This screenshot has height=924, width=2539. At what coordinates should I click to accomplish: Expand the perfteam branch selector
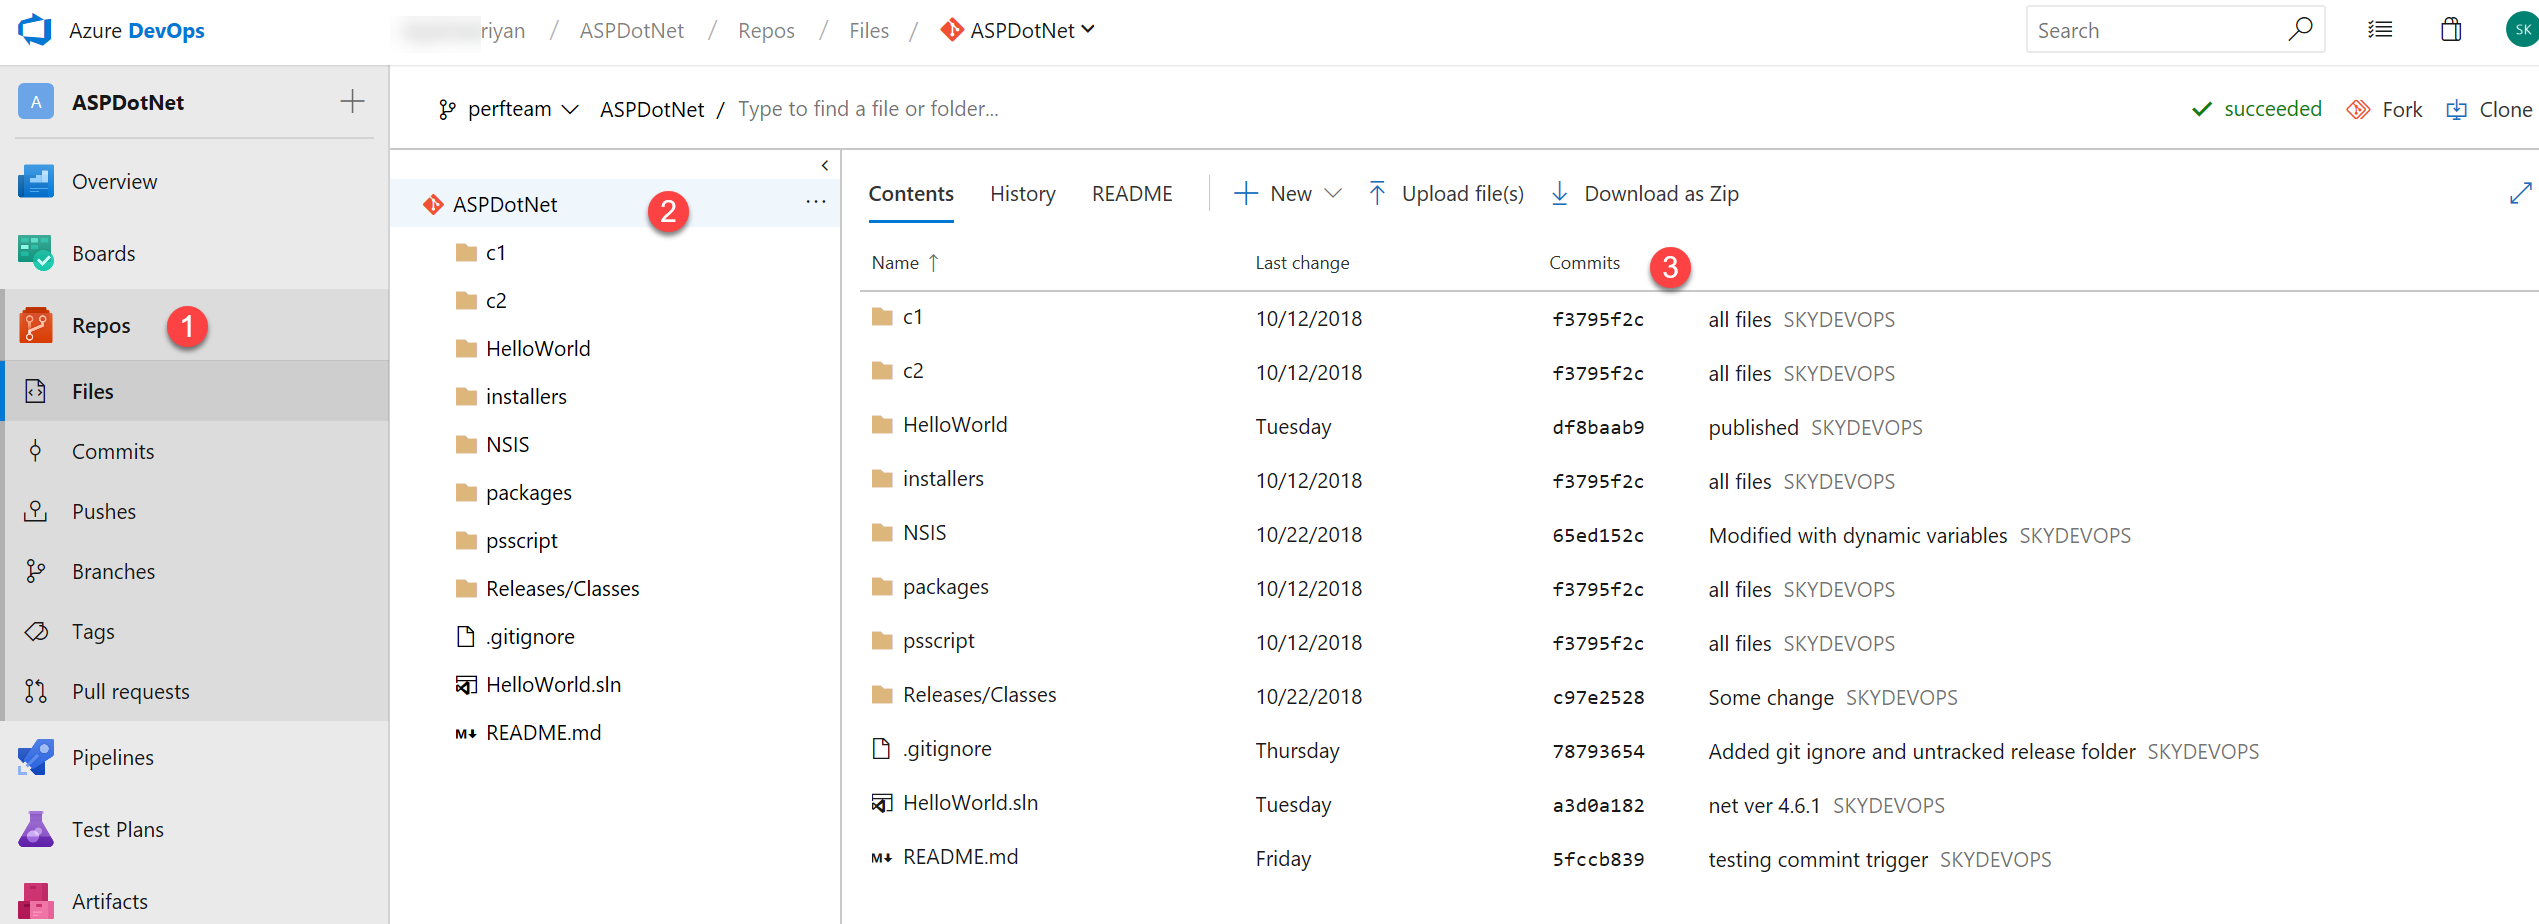508,109
